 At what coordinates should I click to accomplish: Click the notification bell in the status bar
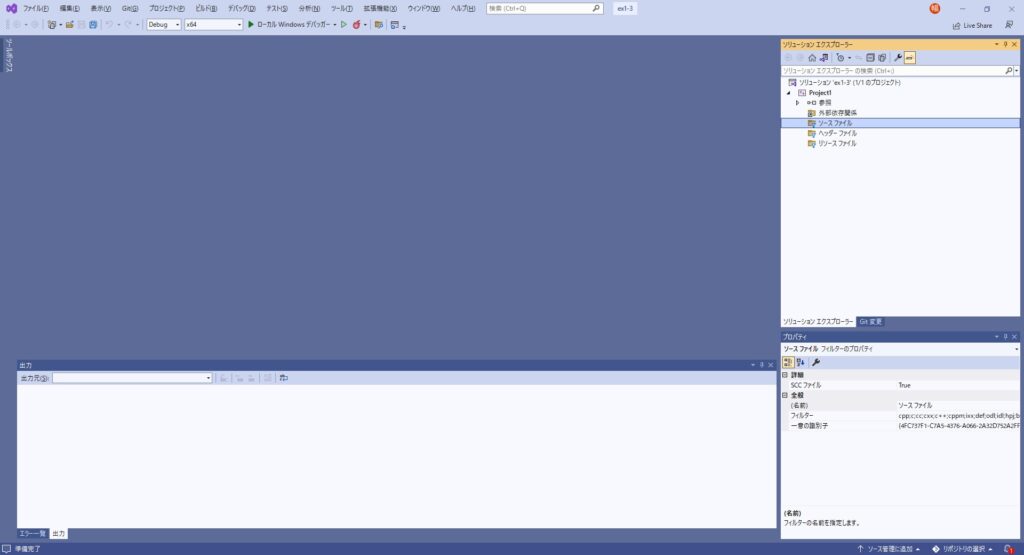tap(1008, 549)
